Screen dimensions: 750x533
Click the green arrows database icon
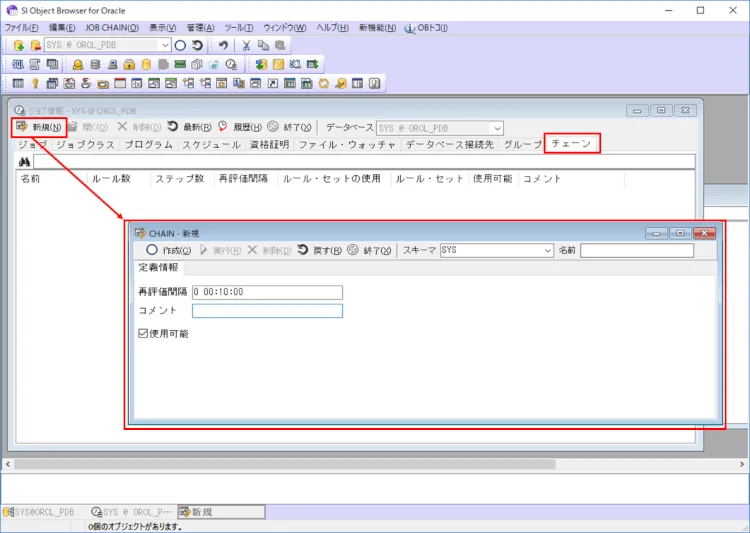[261, 64]
